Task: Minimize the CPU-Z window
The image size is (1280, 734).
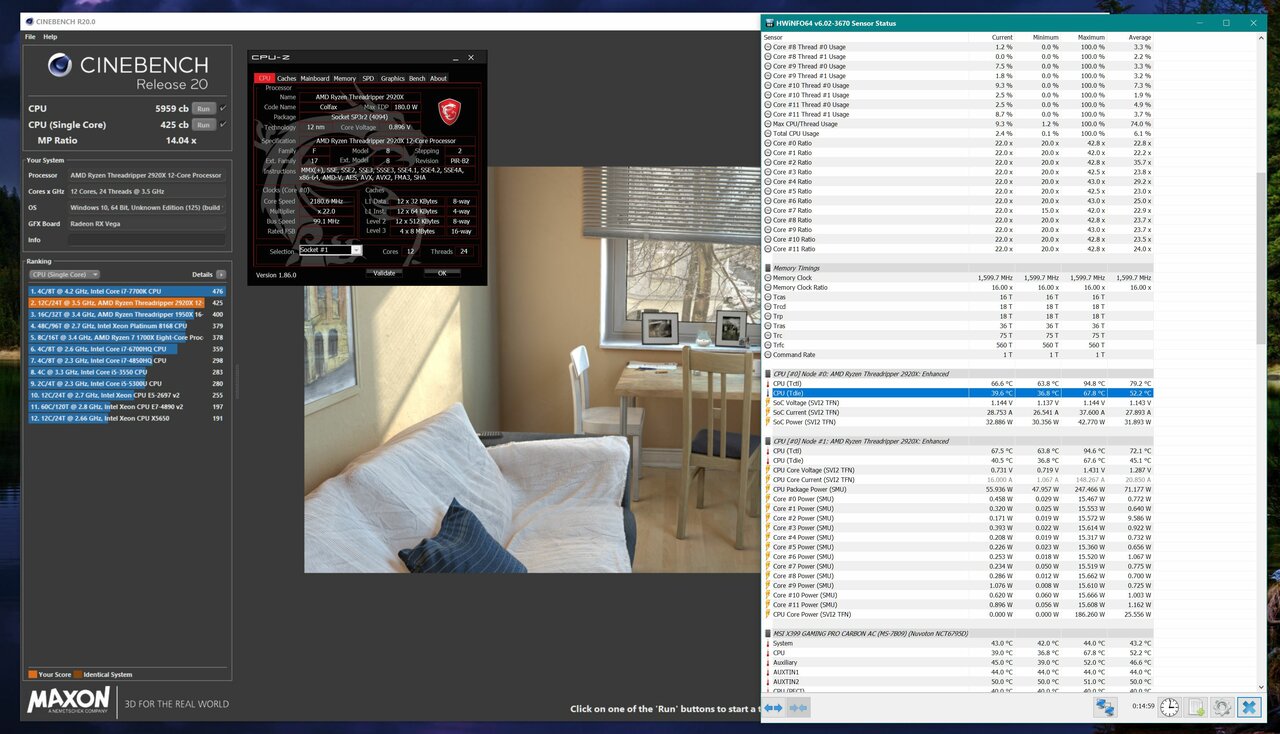Action: [454, 59]
